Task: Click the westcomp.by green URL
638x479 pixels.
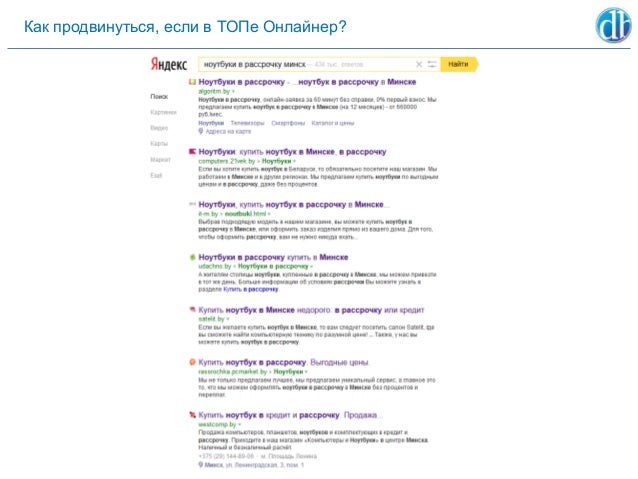Action: tap(217, 424)
